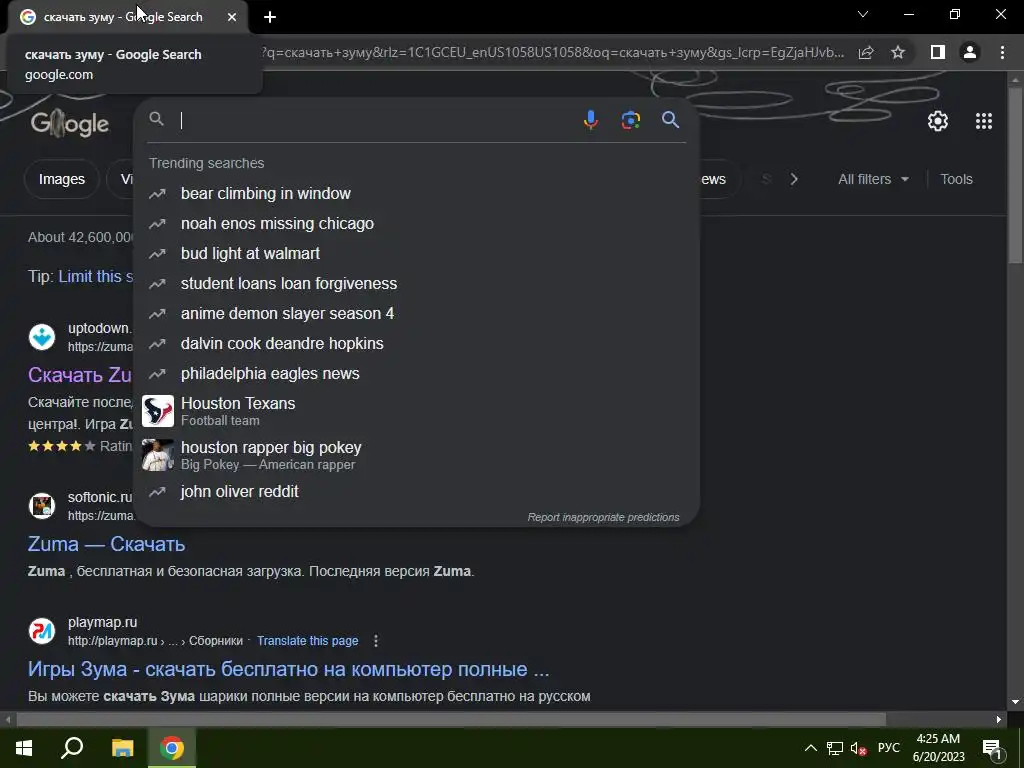Open a new tab with plus button

(270, 17)
